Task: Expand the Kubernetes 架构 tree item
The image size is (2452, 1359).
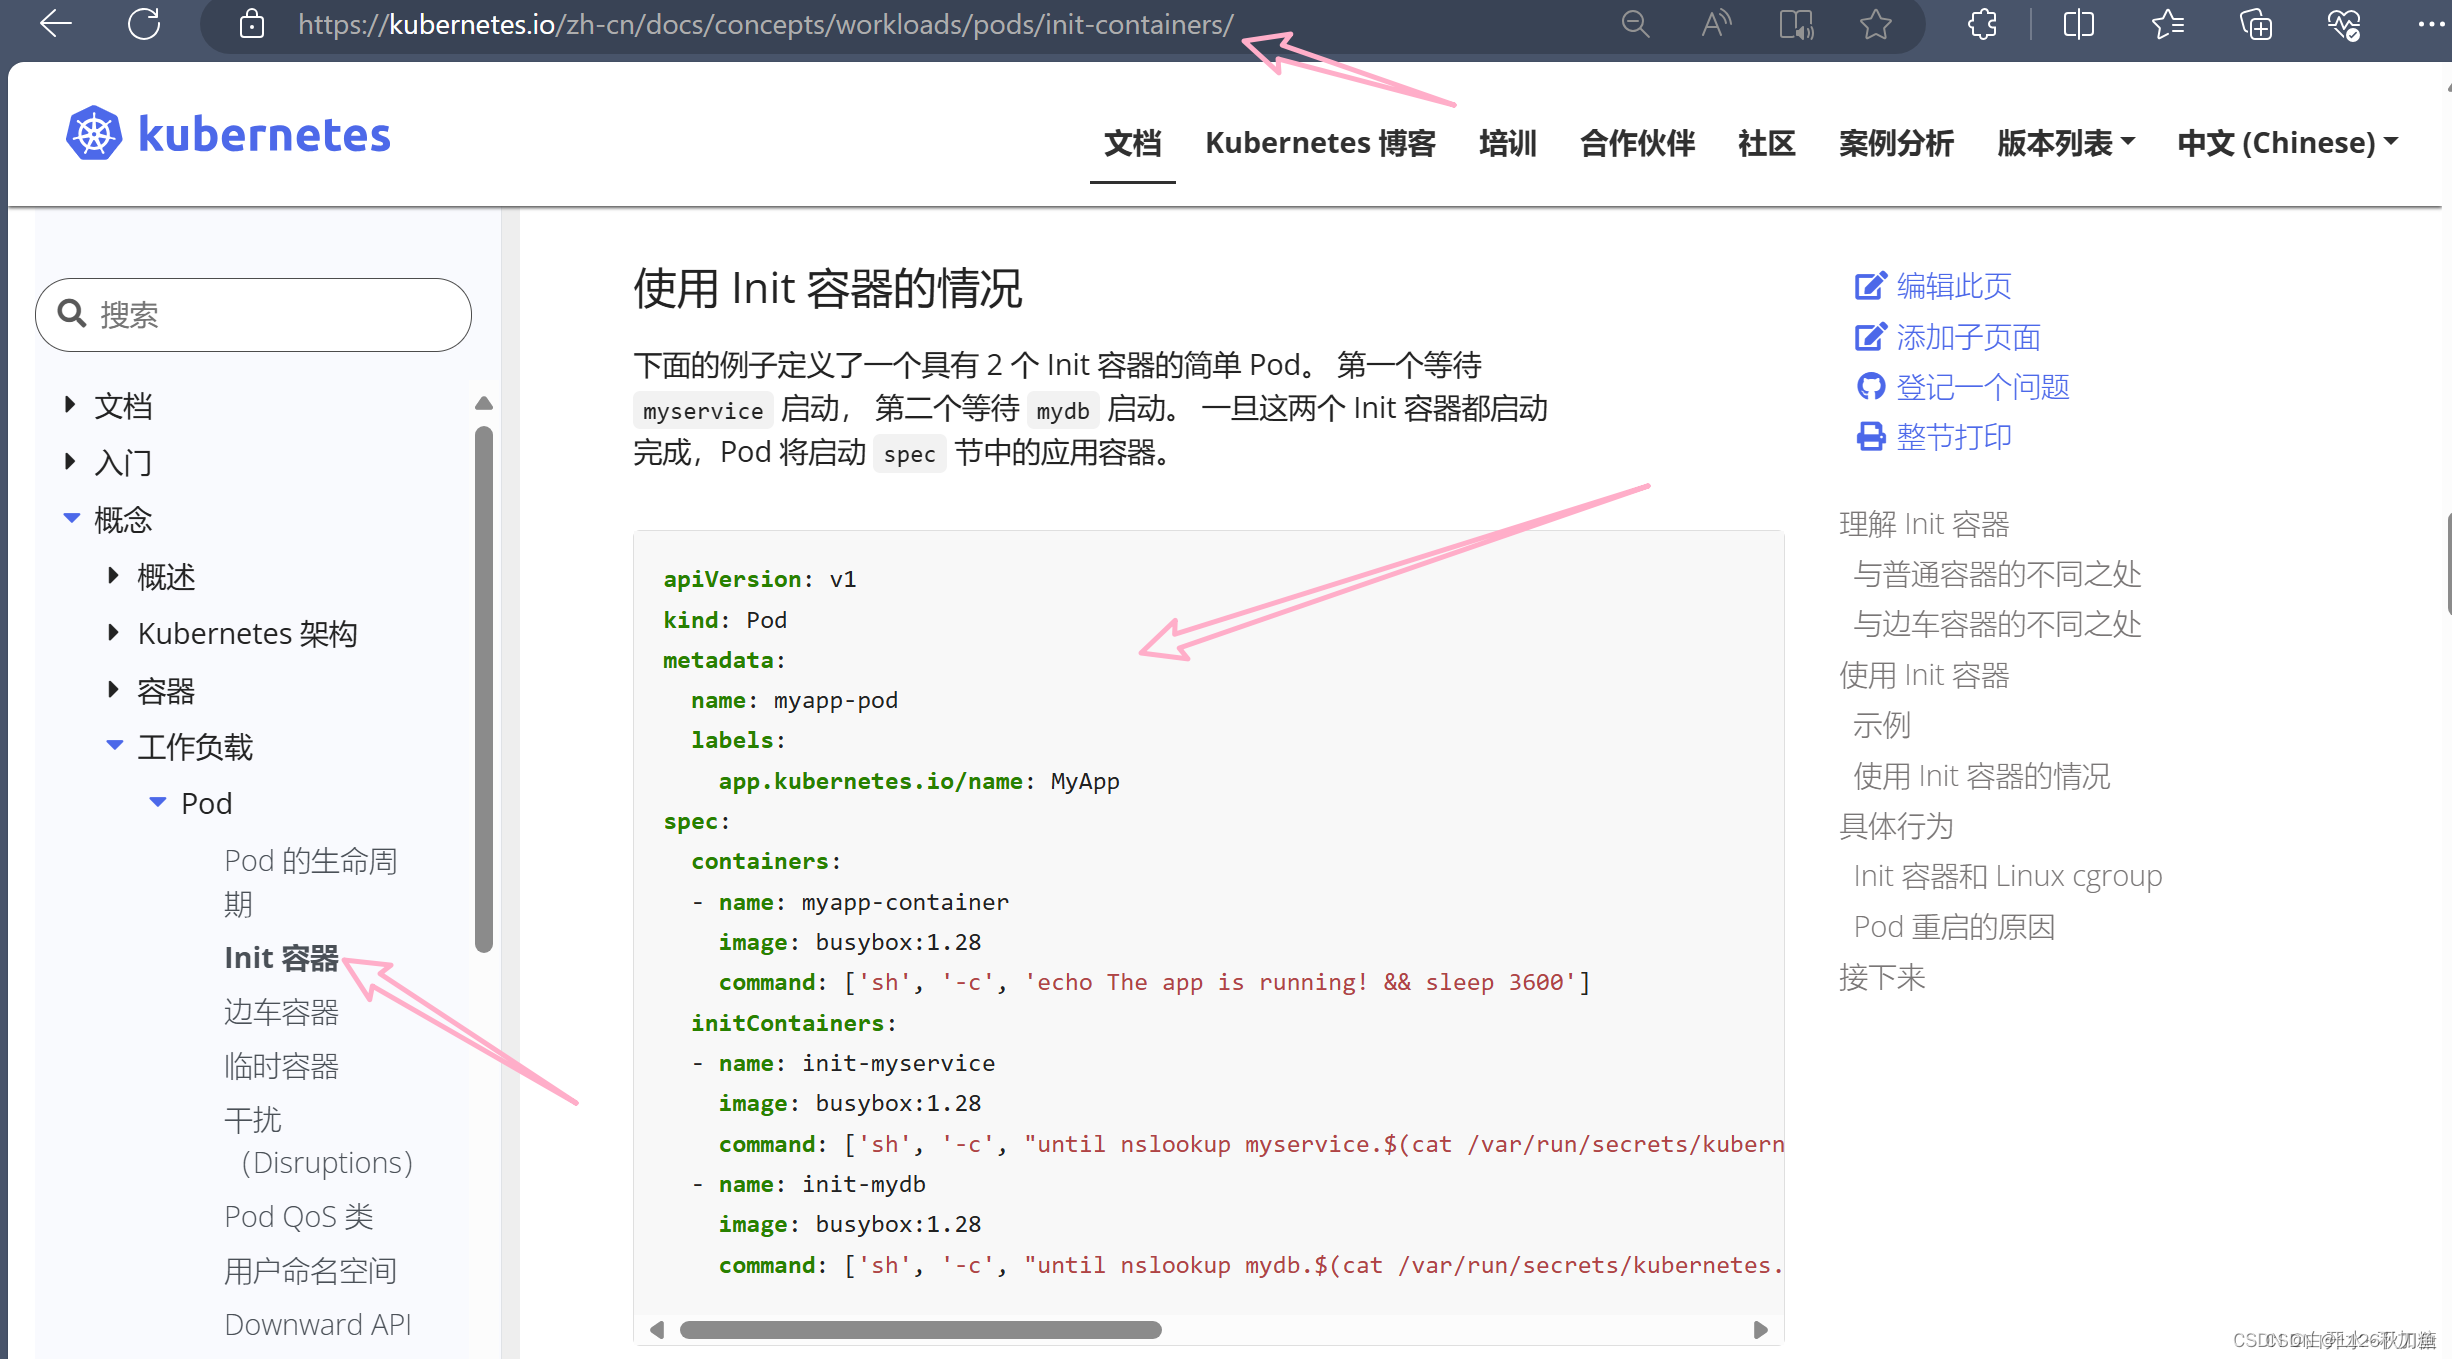Action: [x=113, y=632]
